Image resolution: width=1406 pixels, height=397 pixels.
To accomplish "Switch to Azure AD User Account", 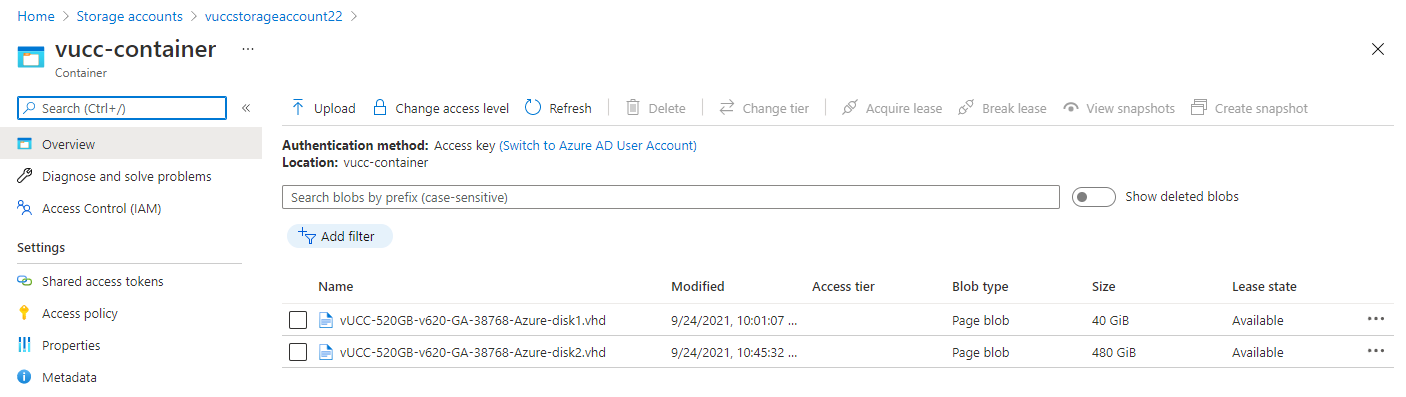I will tap(598, 145).
